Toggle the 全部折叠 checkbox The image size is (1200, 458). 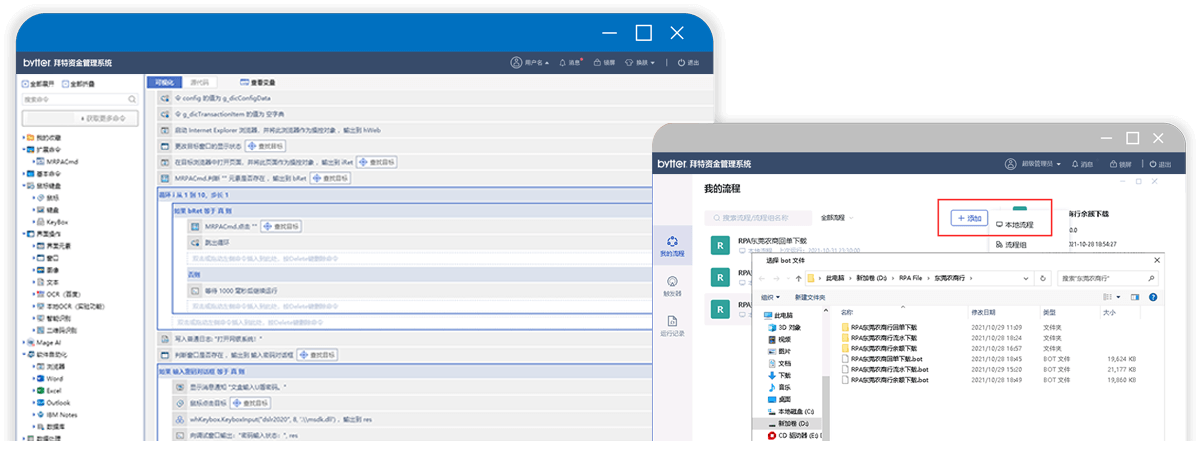click(68, 83)
